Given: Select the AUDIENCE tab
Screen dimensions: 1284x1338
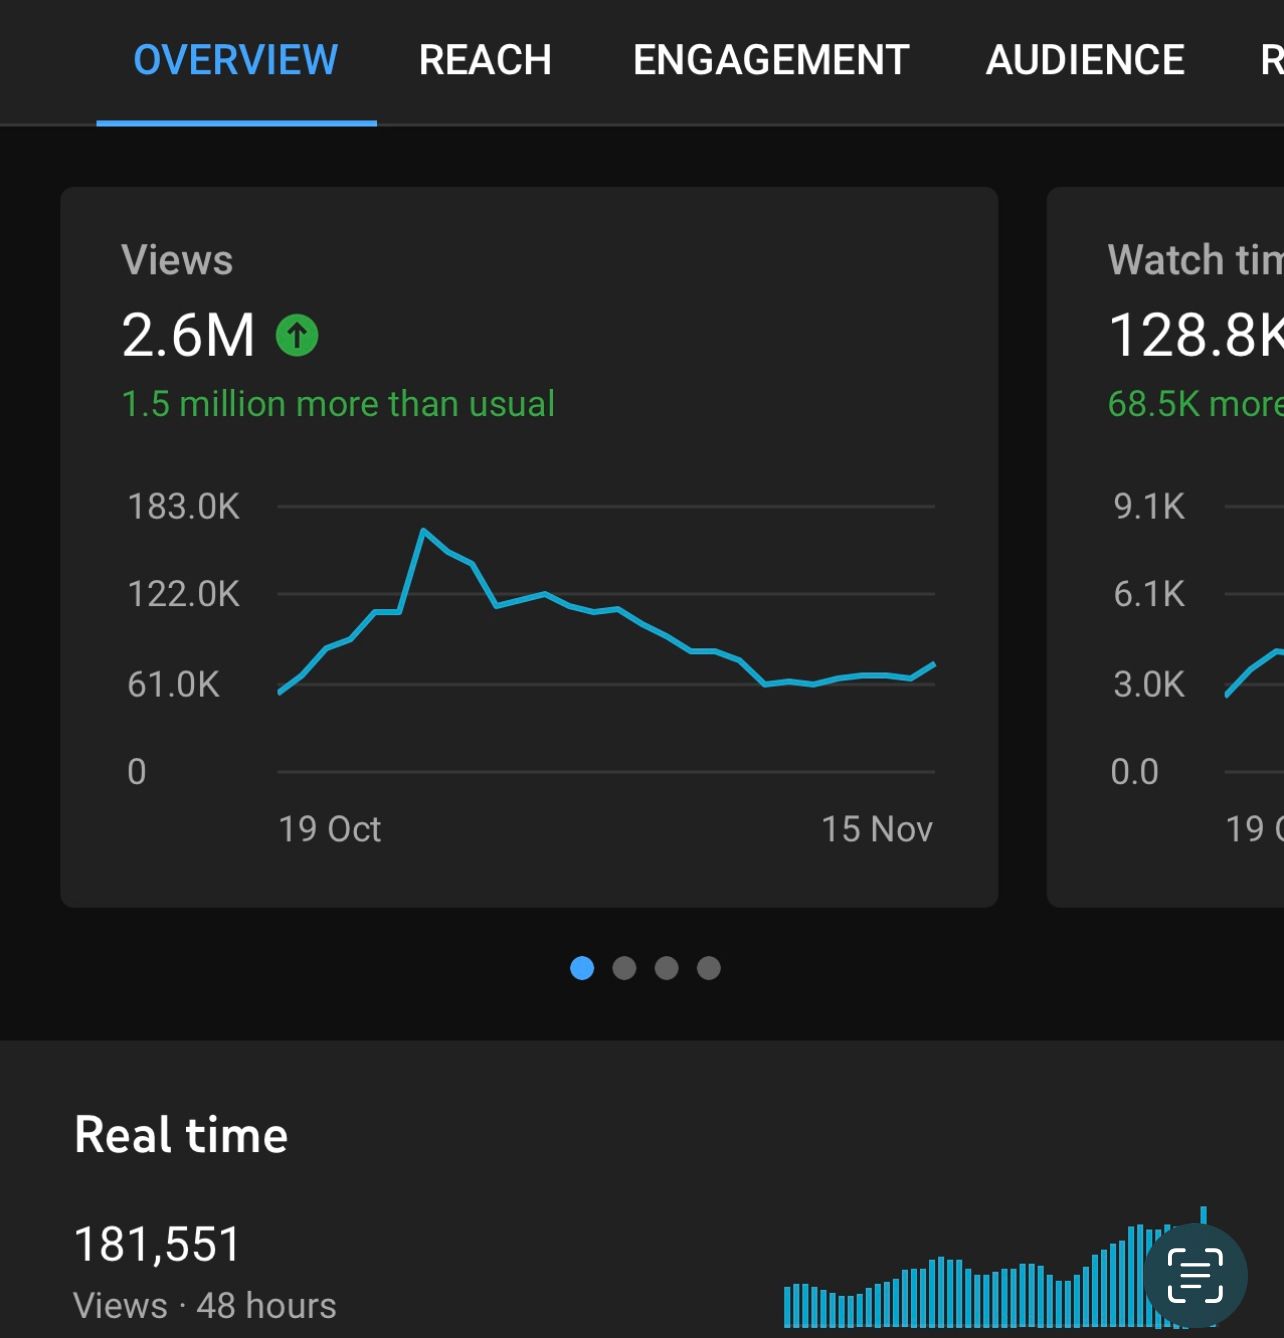Looking at the screenshot, I should (x=1084, y=60).
